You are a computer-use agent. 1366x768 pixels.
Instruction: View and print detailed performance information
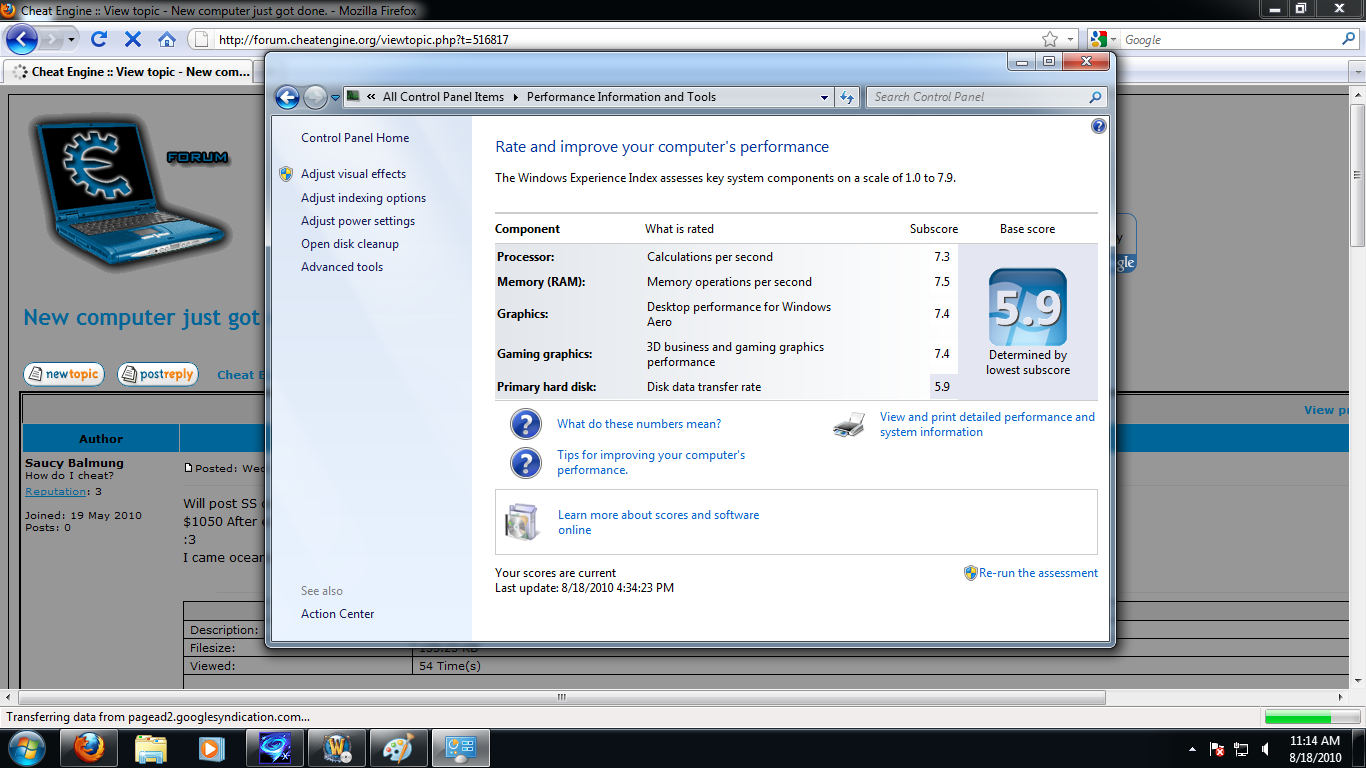(x=987, y=424)
